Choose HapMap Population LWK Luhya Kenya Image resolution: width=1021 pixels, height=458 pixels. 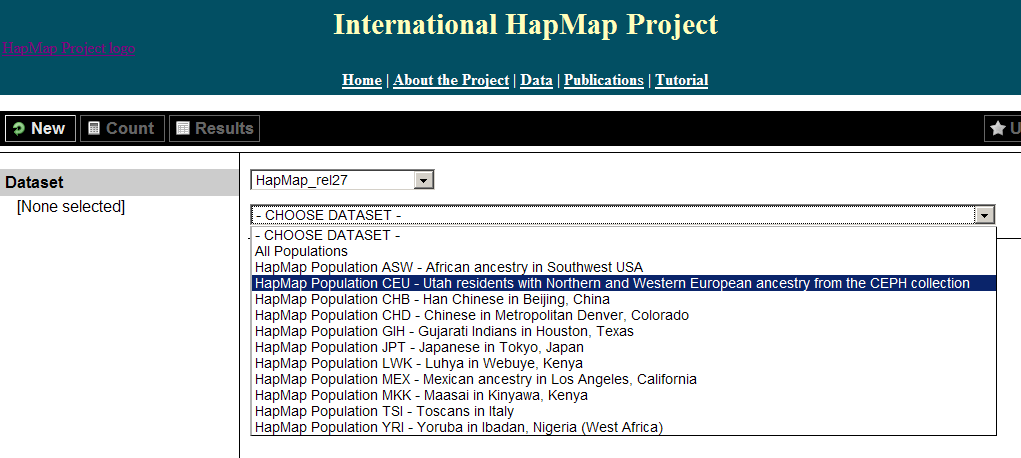(x=623, y=363)
